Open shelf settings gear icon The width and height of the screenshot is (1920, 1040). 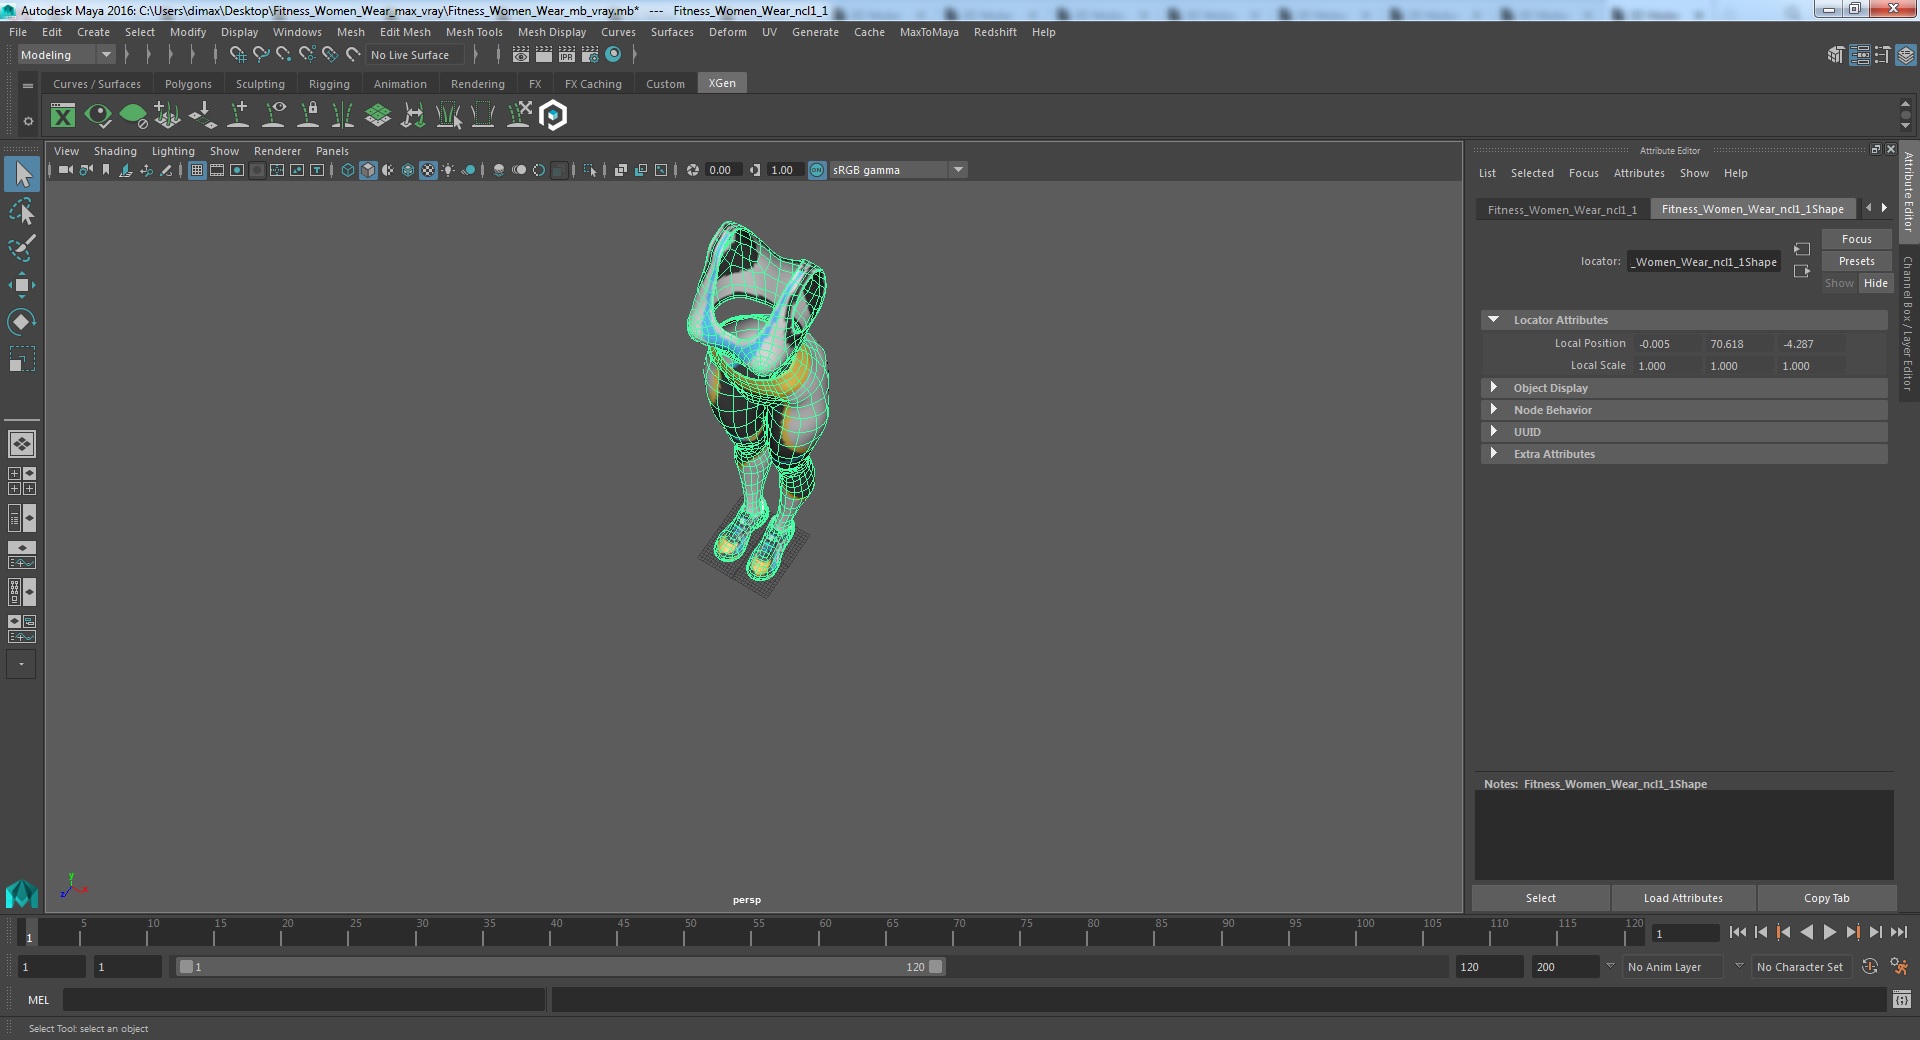coord(28,121)
